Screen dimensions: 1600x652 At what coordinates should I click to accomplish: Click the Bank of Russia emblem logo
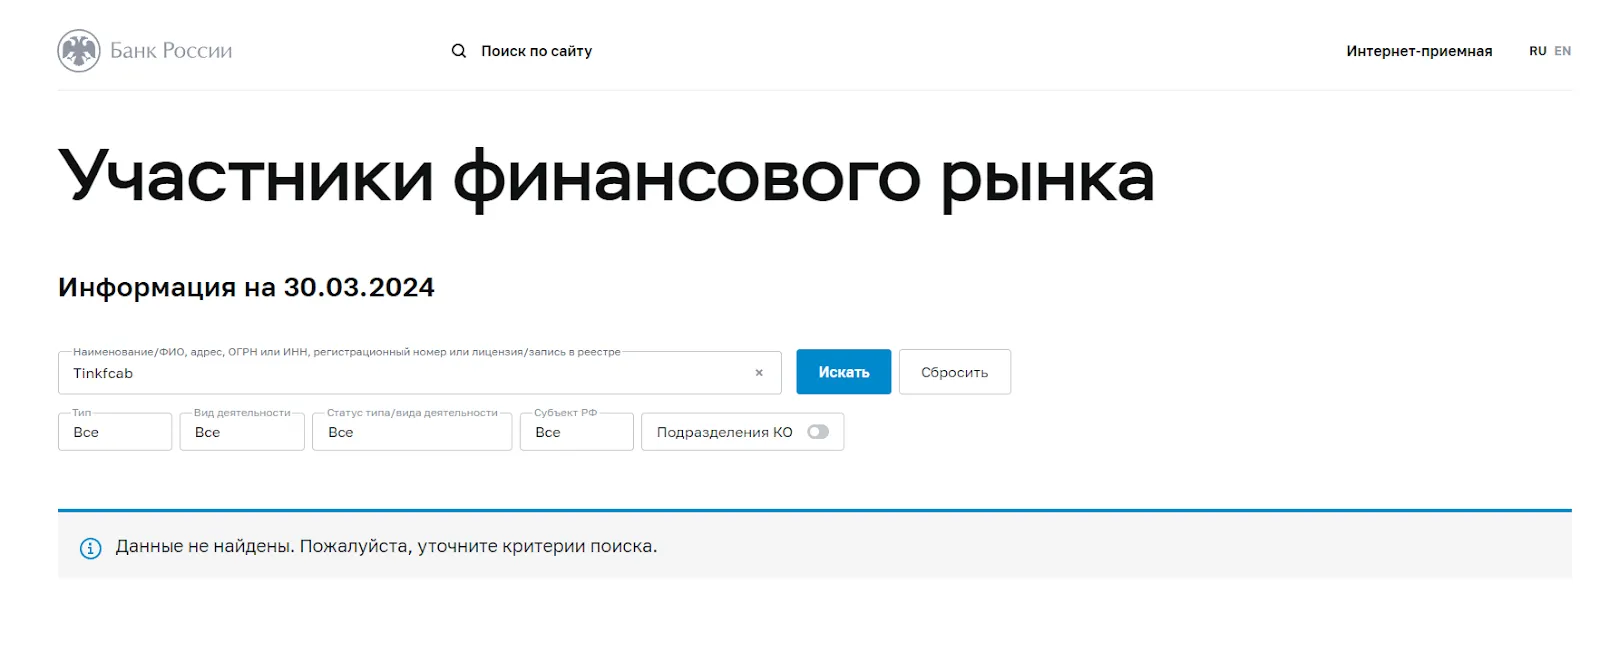point(79,51)
